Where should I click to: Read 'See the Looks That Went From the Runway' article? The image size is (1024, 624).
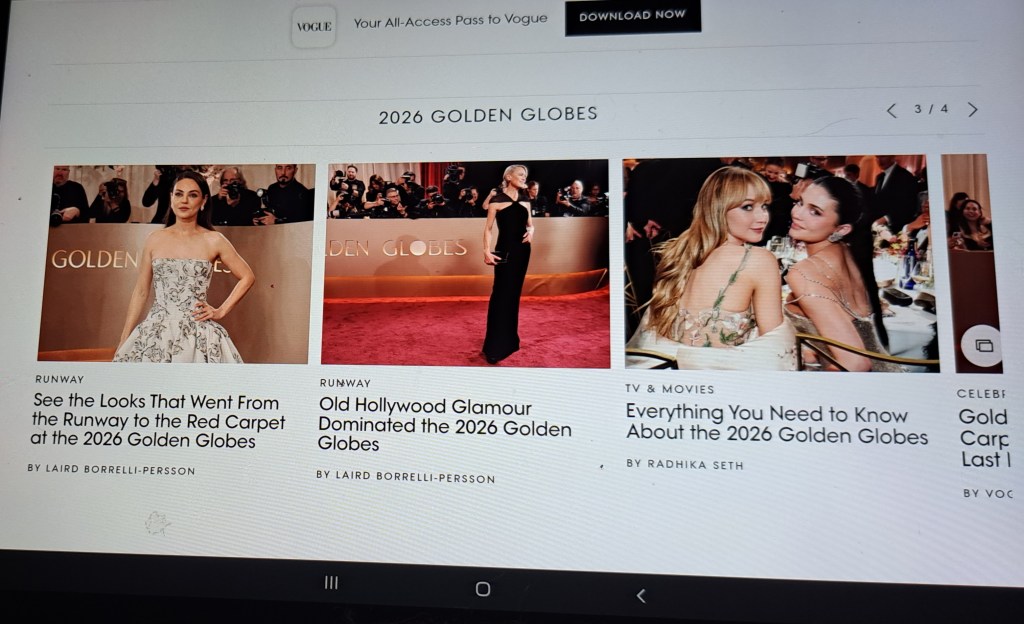[158, 421]
